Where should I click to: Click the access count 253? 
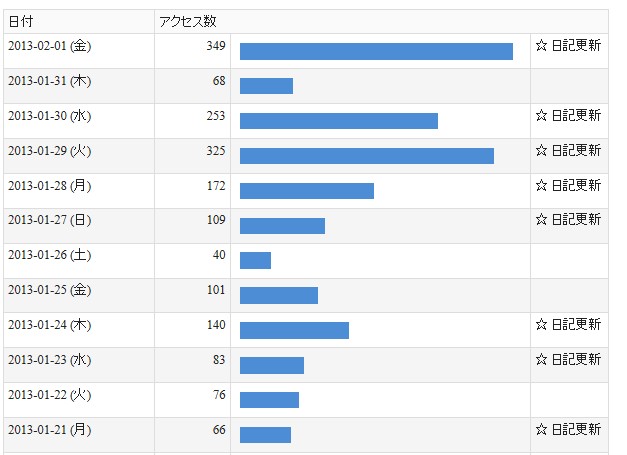(216, 116)
